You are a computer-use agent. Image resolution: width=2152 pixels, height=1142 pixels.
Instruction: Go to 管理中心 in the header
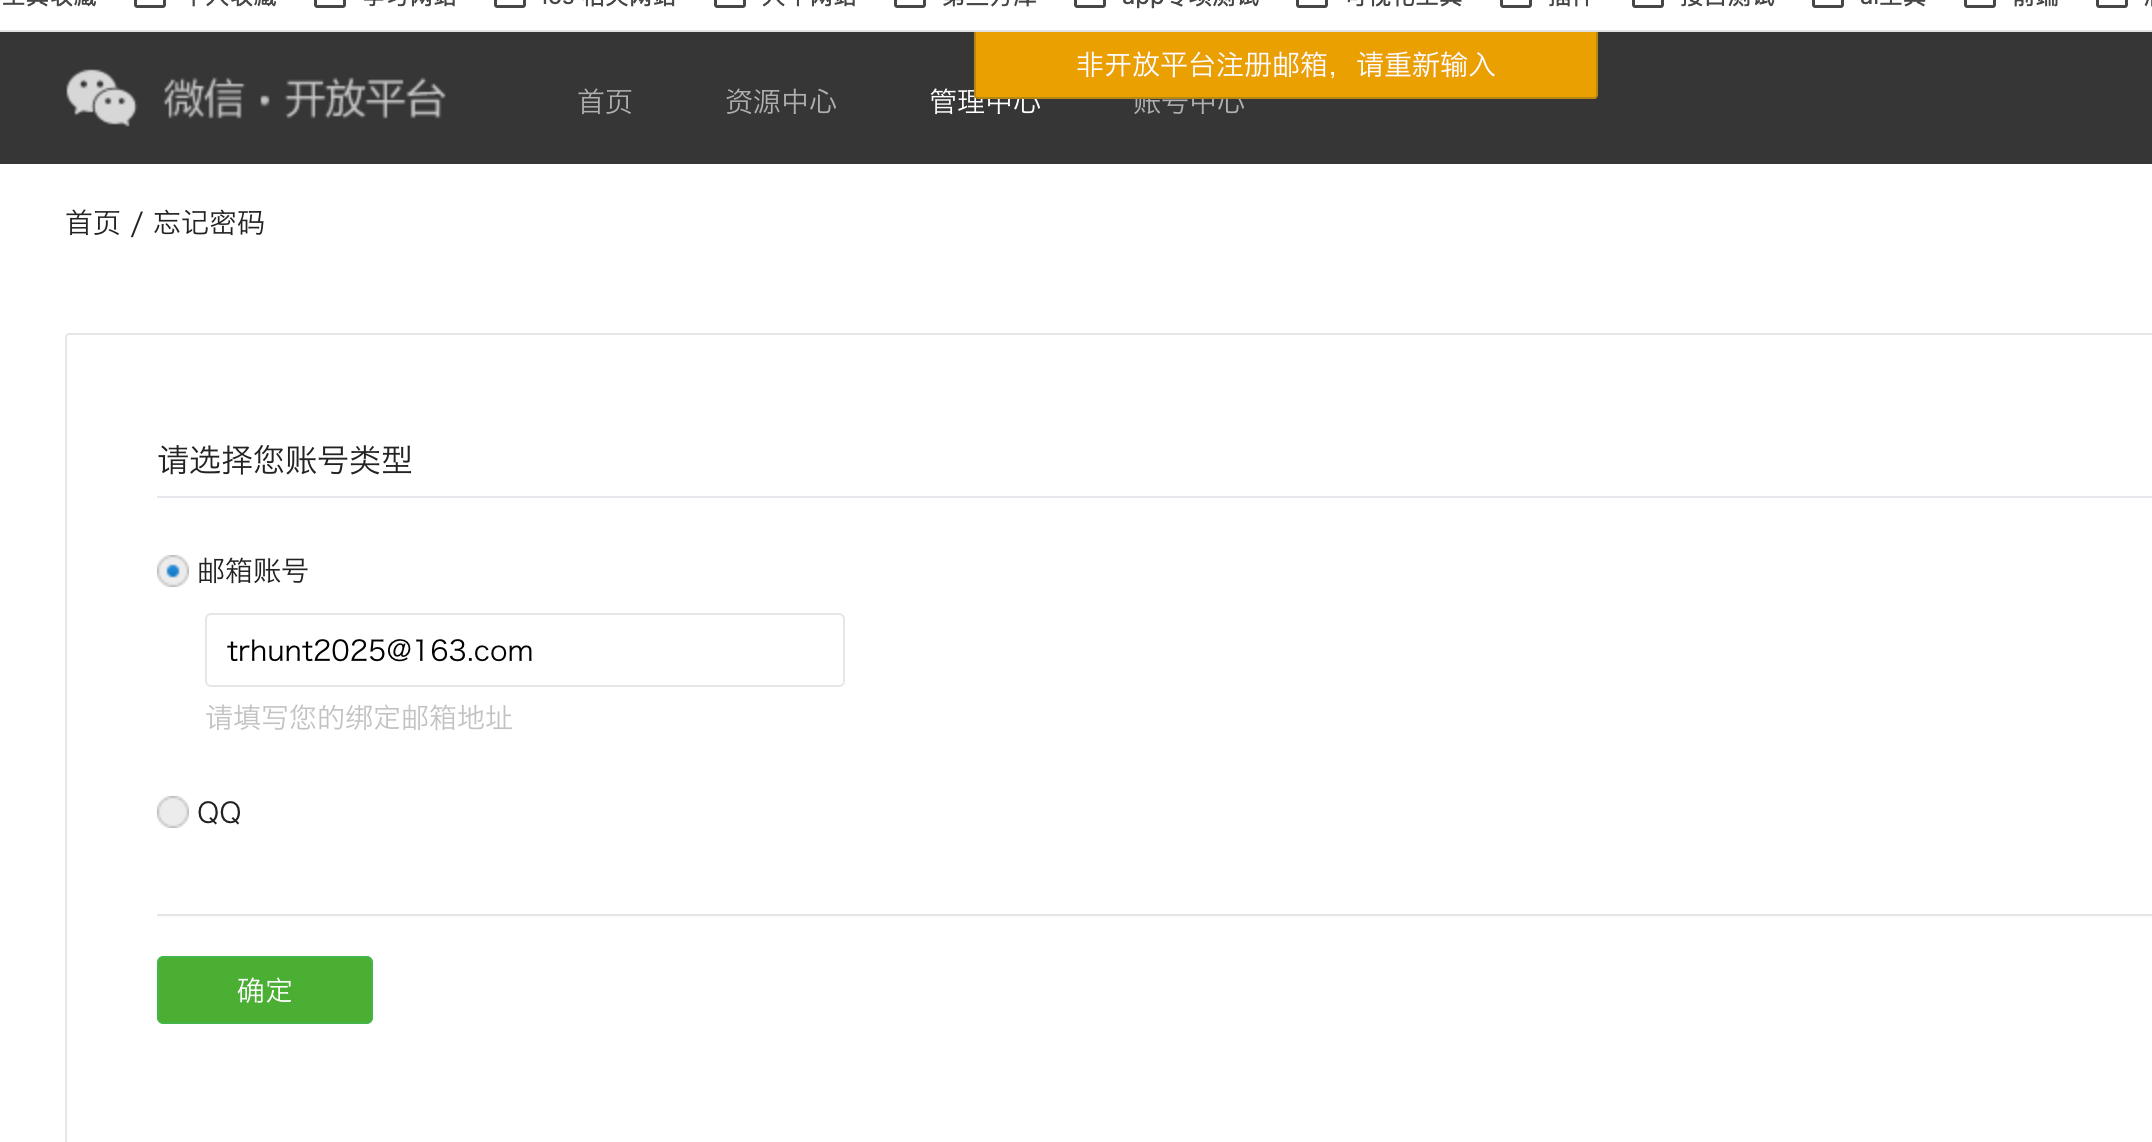(950, 104)
